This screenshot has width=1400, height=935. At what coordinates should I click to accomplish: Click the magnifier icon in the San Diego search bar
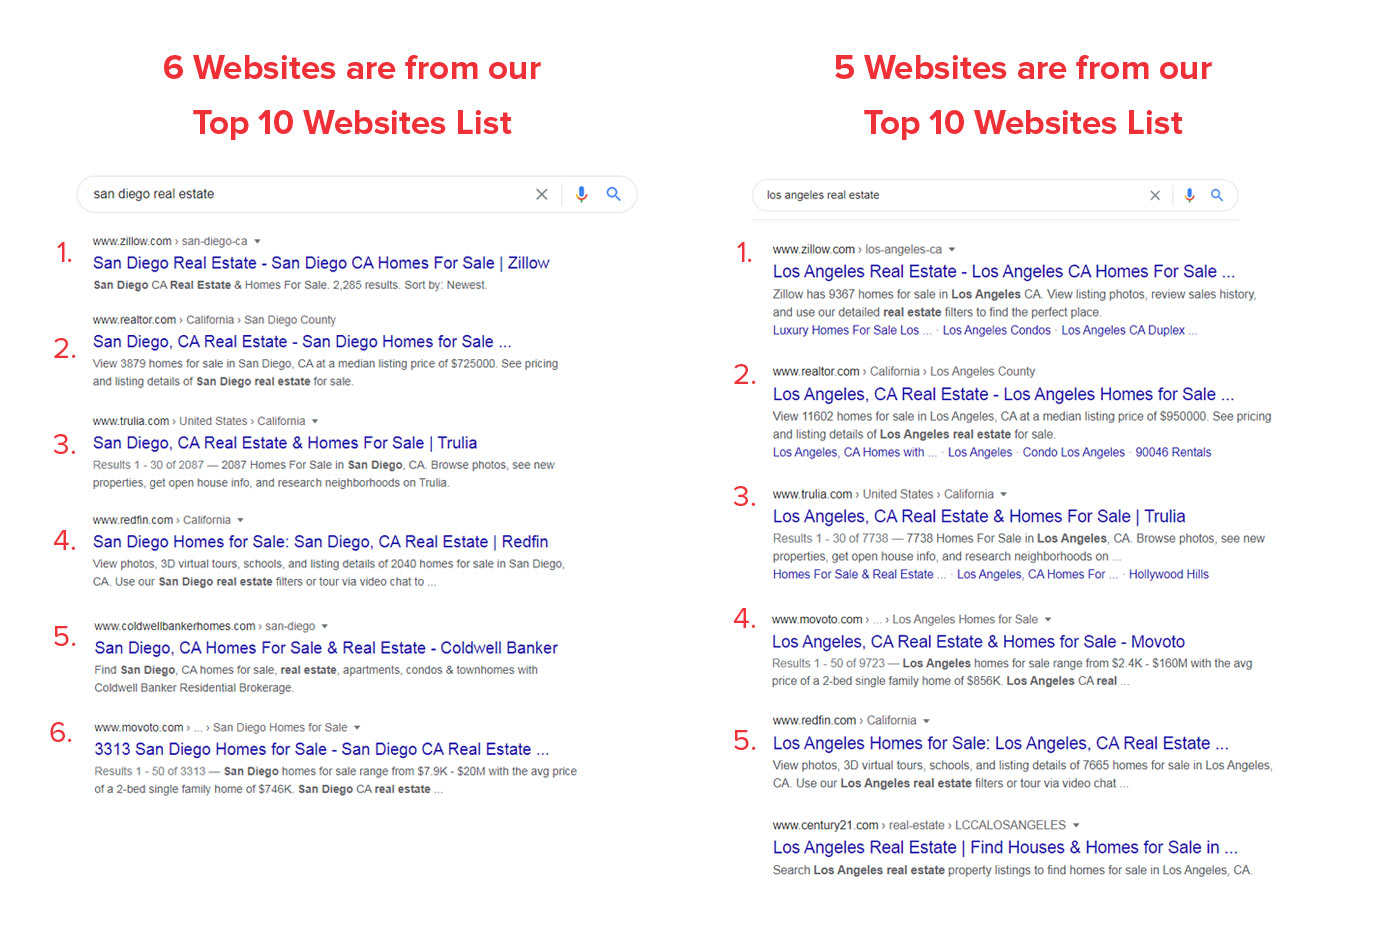[614, 194]
